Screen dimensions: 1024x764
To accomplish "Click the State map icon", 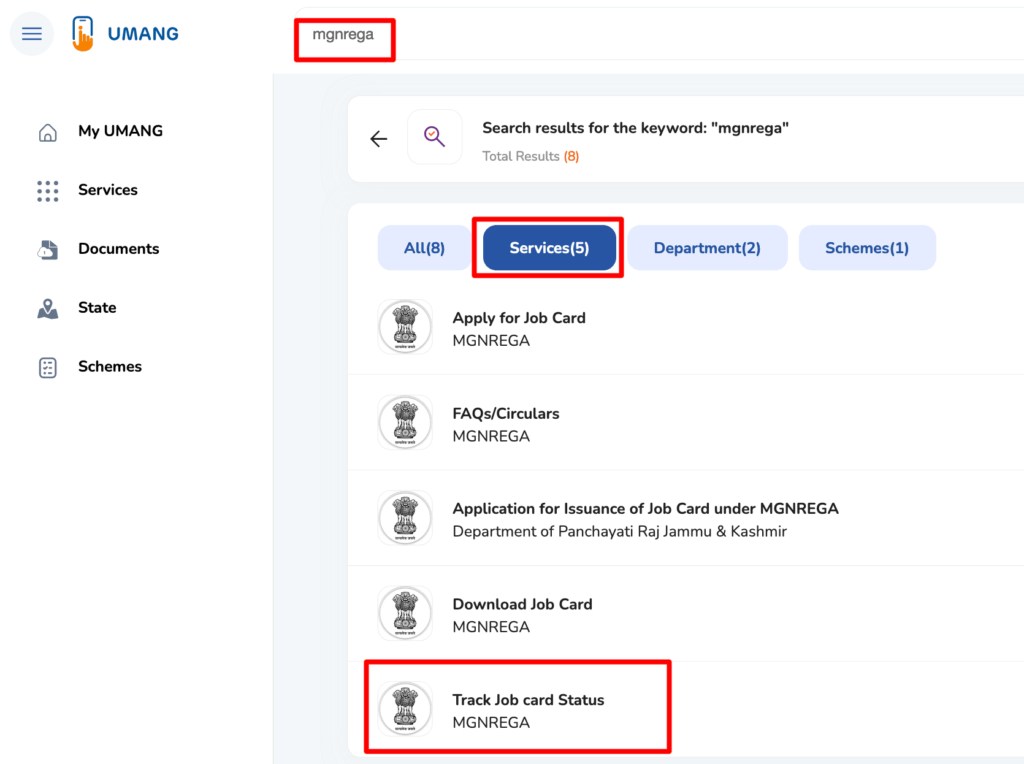I will (x=47, y=309).
